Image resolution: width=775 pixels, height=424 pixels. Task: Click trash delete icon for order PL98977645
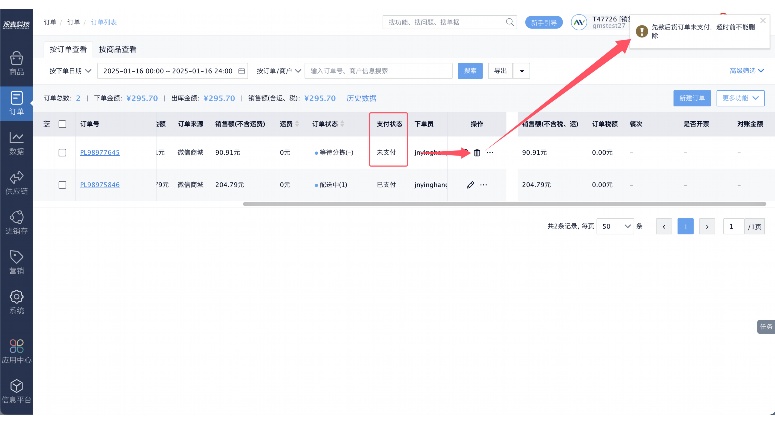click(477, 153)
